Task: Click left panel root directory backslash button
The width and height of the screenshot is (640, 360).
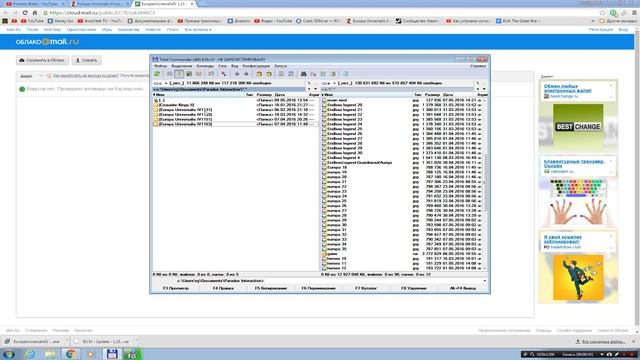Action: click(309, 83)
